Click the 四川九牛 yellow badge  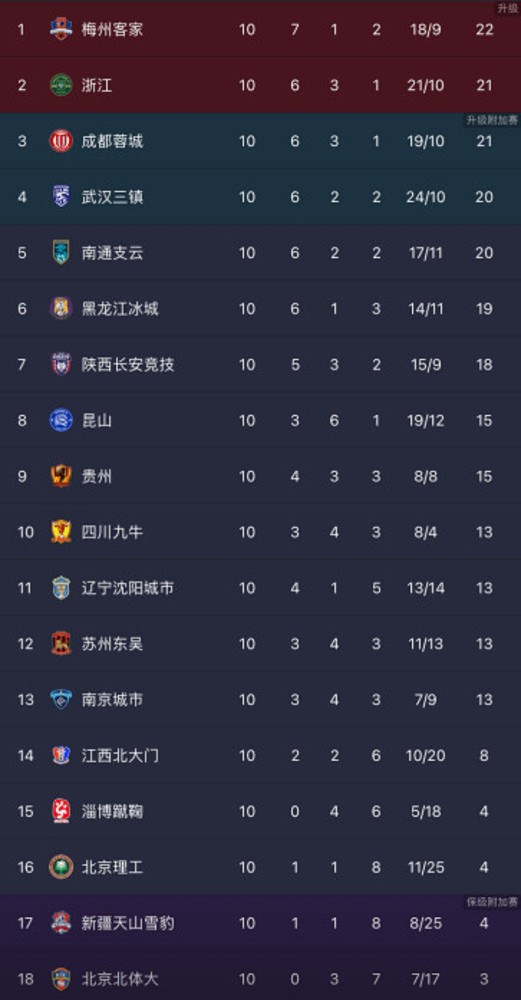(61, 532)
